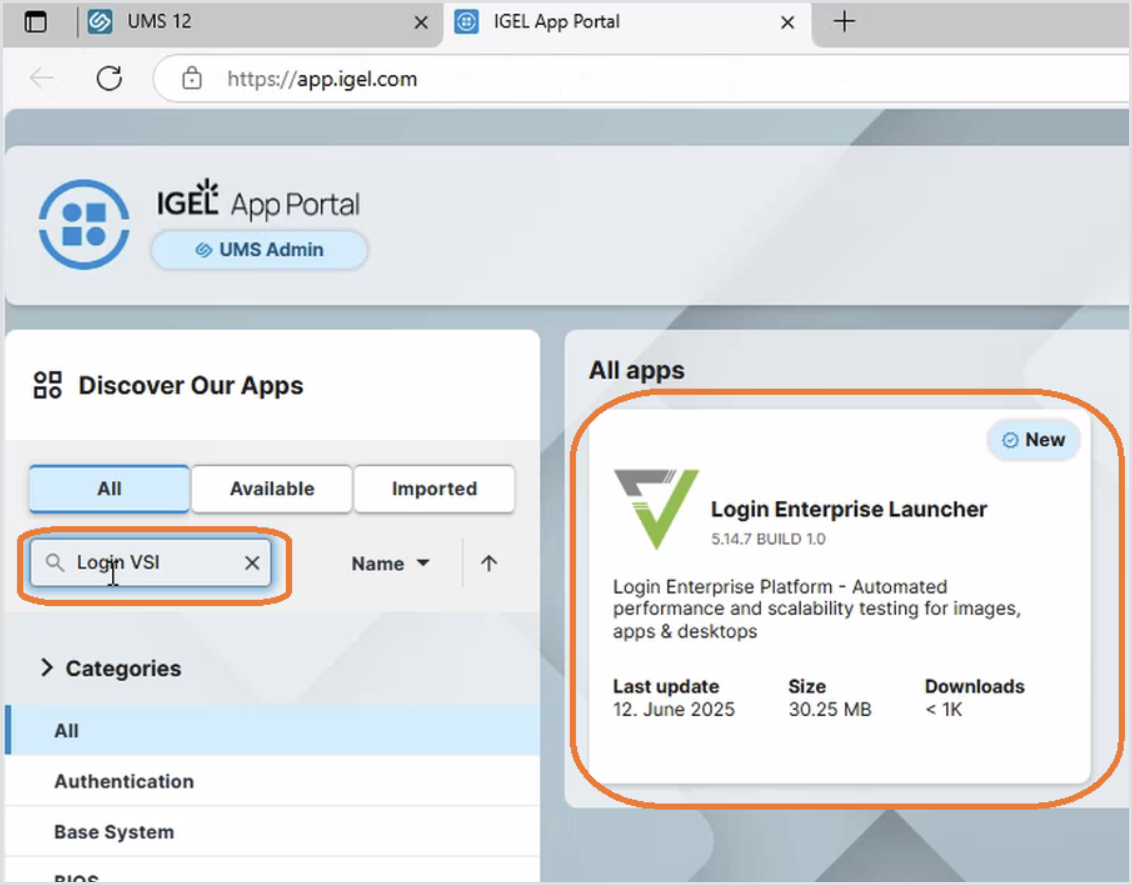Select the Authentication category

(x=124, y=781)
